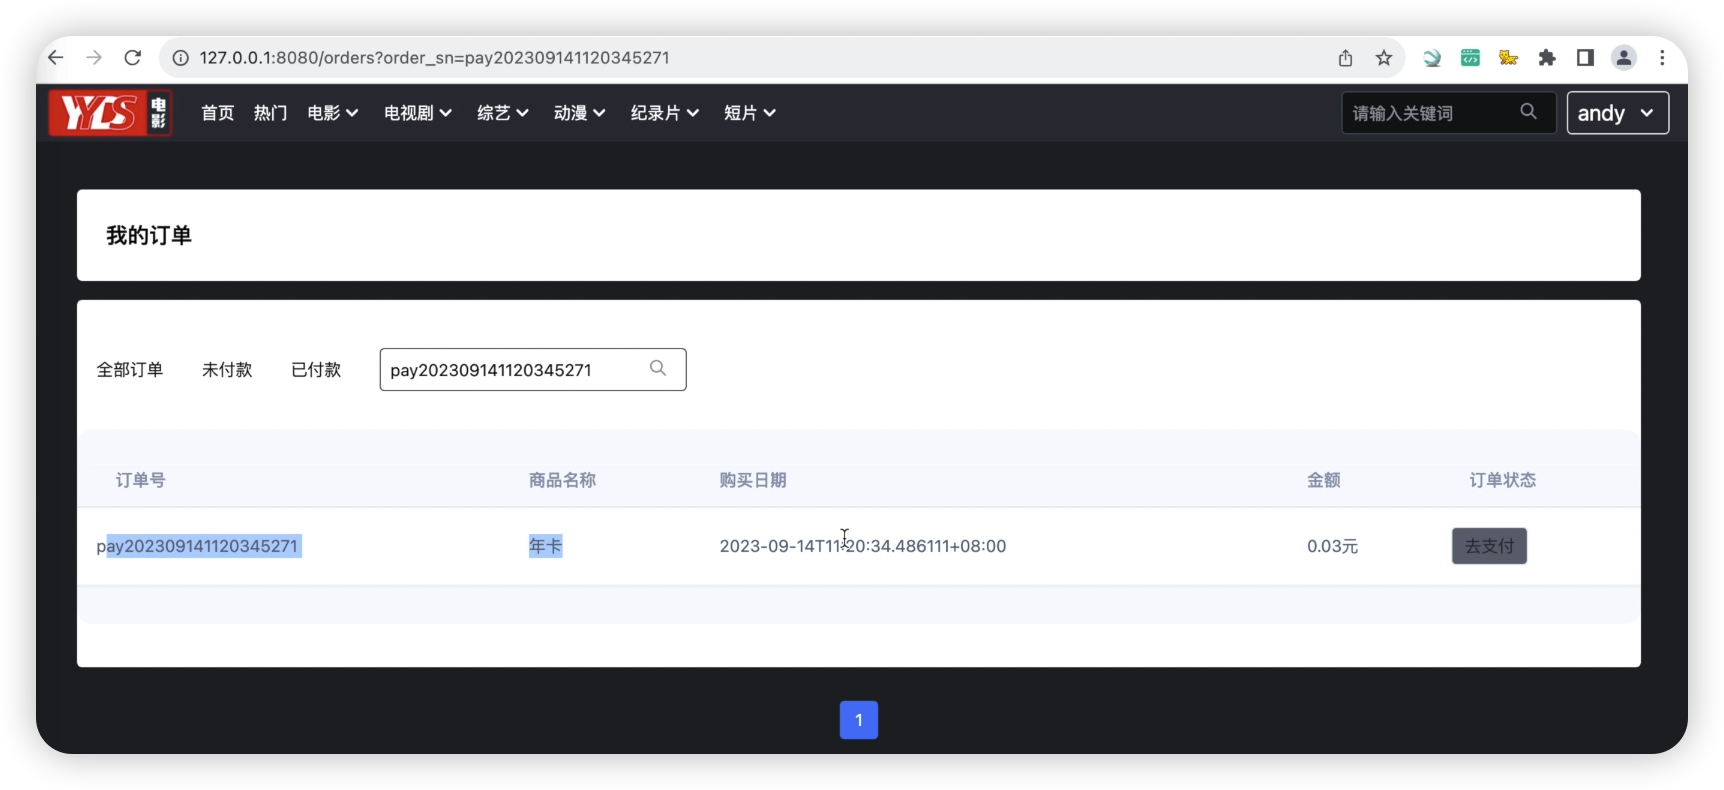Click order number pay202309141120345271 in table row
The width and height of the screenshot is (1724, 790).
pos(198,546)
